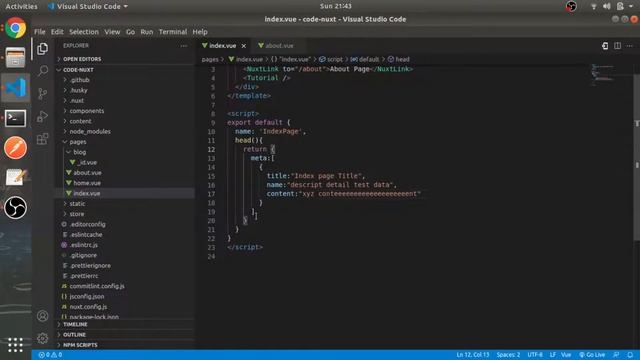Open Help menu
The height and width of the screenshot is (360, 640).
click(200, 32)
